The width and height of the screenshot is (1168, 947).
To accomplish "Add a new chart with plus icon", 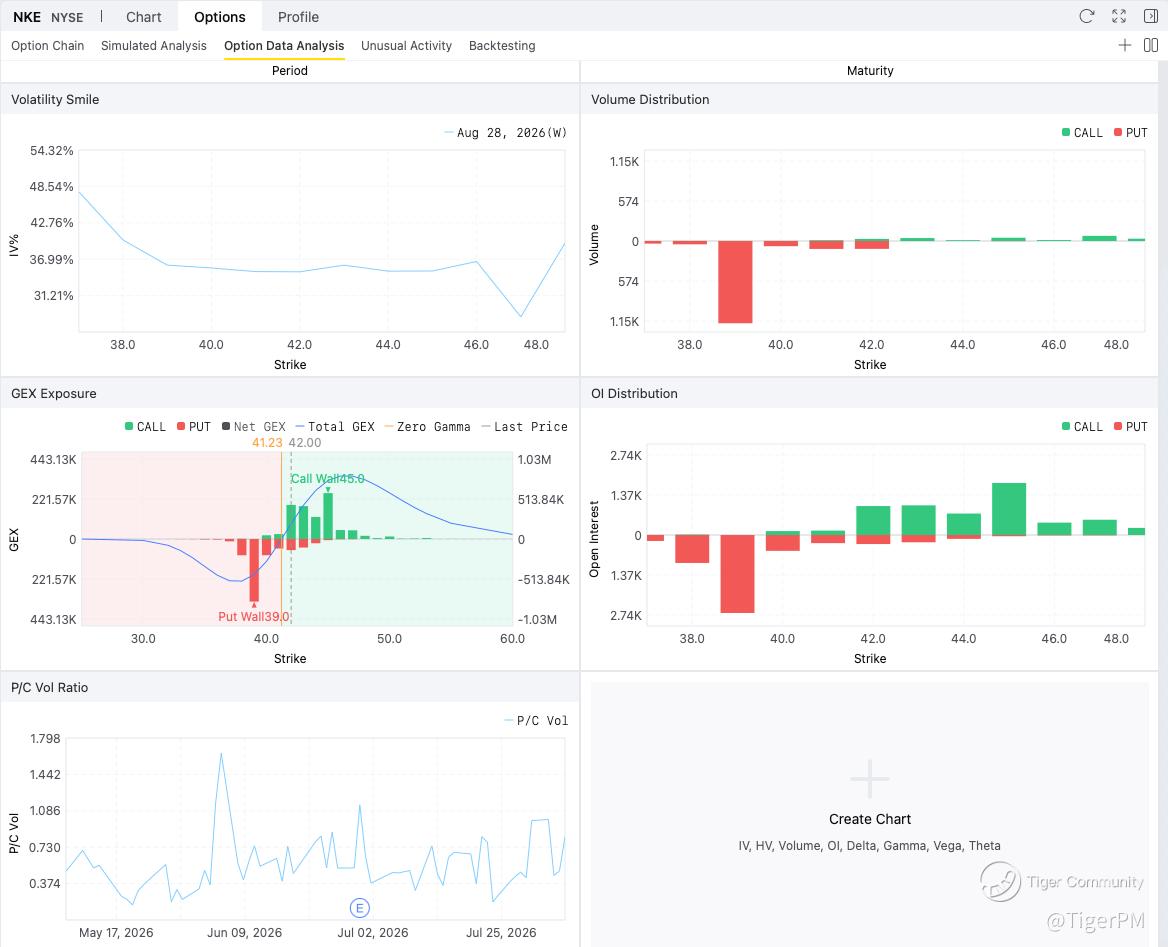I will tap(1125, 45).
